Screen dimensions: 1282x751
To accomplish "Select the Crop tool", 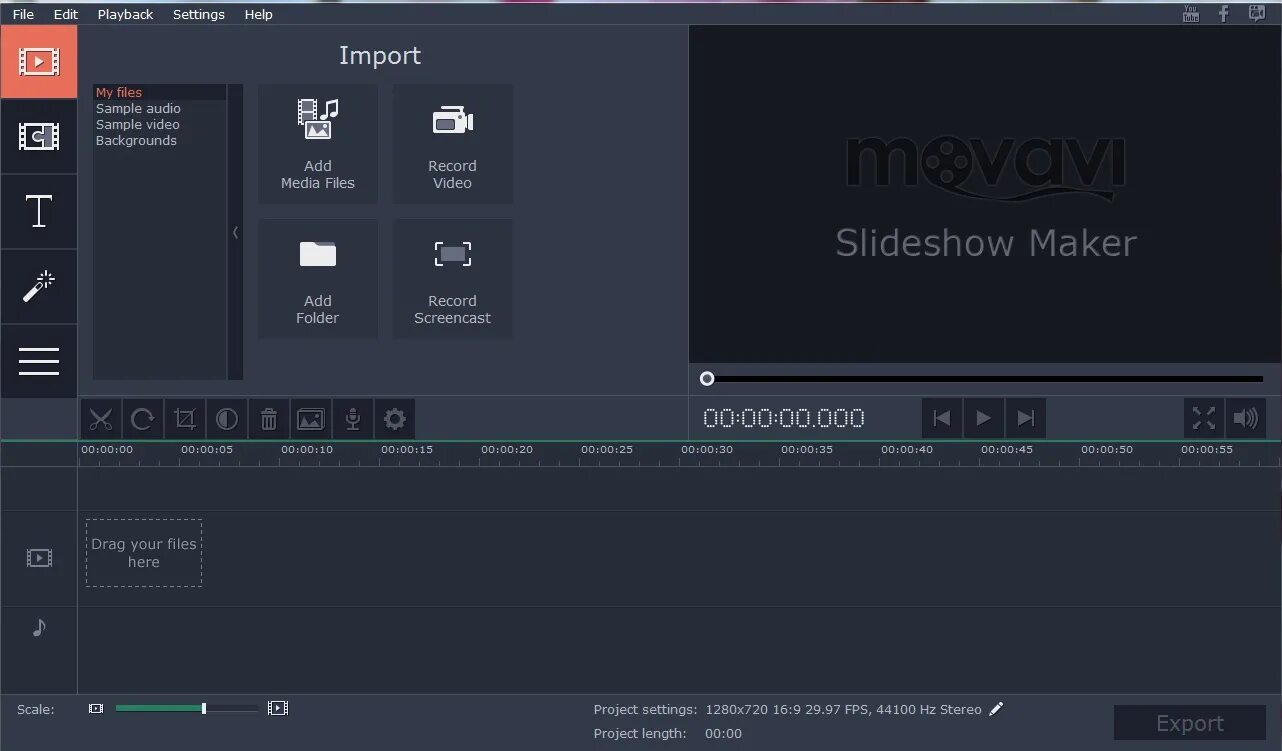I will click(x=184, y=419).
